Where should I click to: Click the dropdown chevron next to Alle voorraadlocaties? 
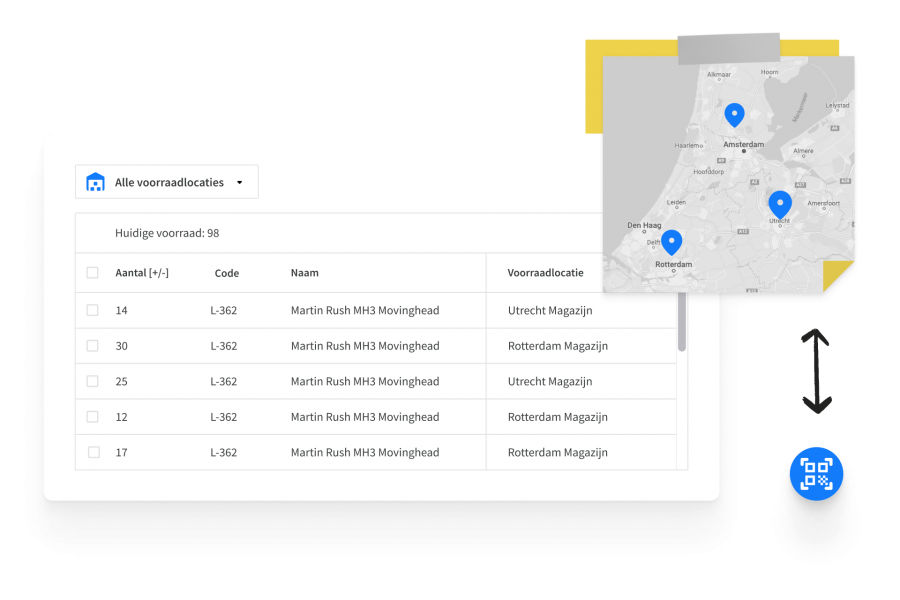239,182
